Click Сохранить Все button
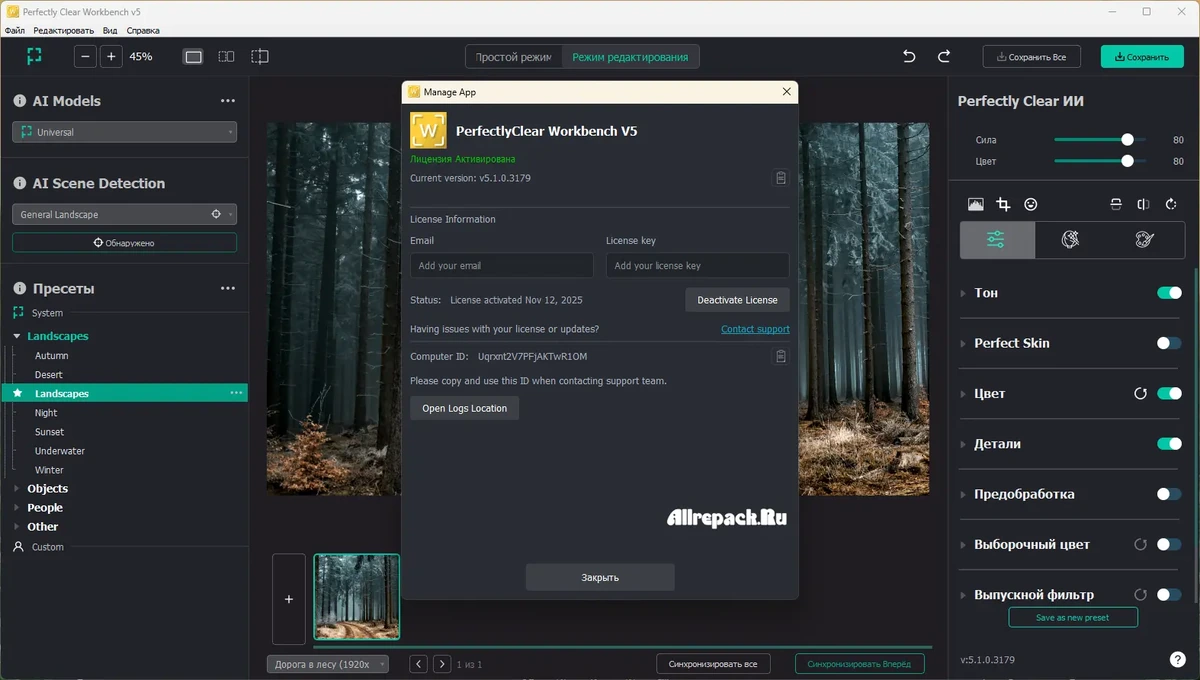Screen dimensions: 1200x680 click(1032, 57)
